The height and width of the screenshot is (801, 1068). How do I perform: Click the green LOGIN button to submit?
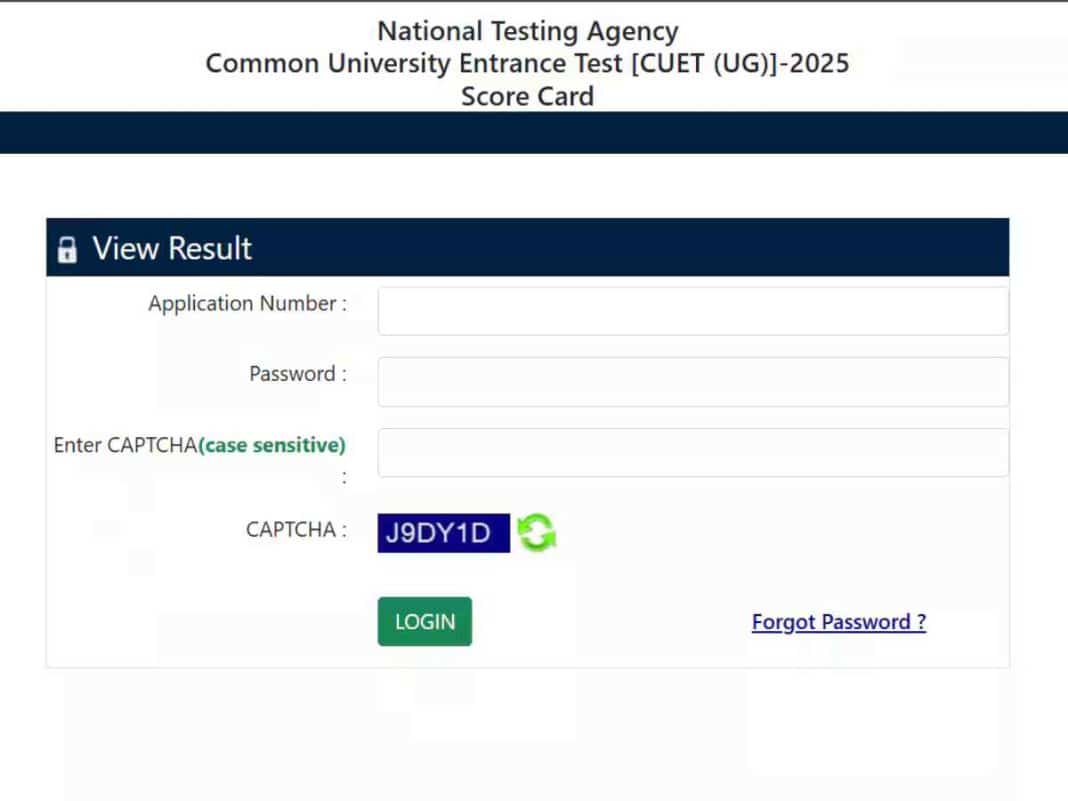[x=424, y=621]
